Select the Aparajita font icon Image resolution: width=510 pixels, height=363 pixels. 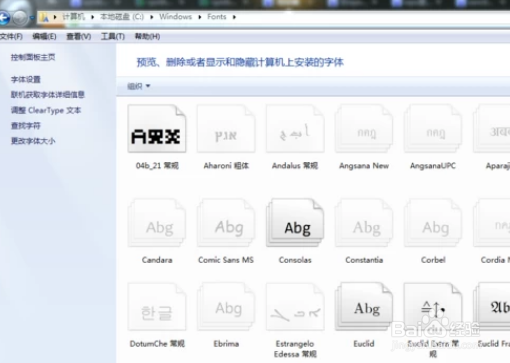(492, 129)
